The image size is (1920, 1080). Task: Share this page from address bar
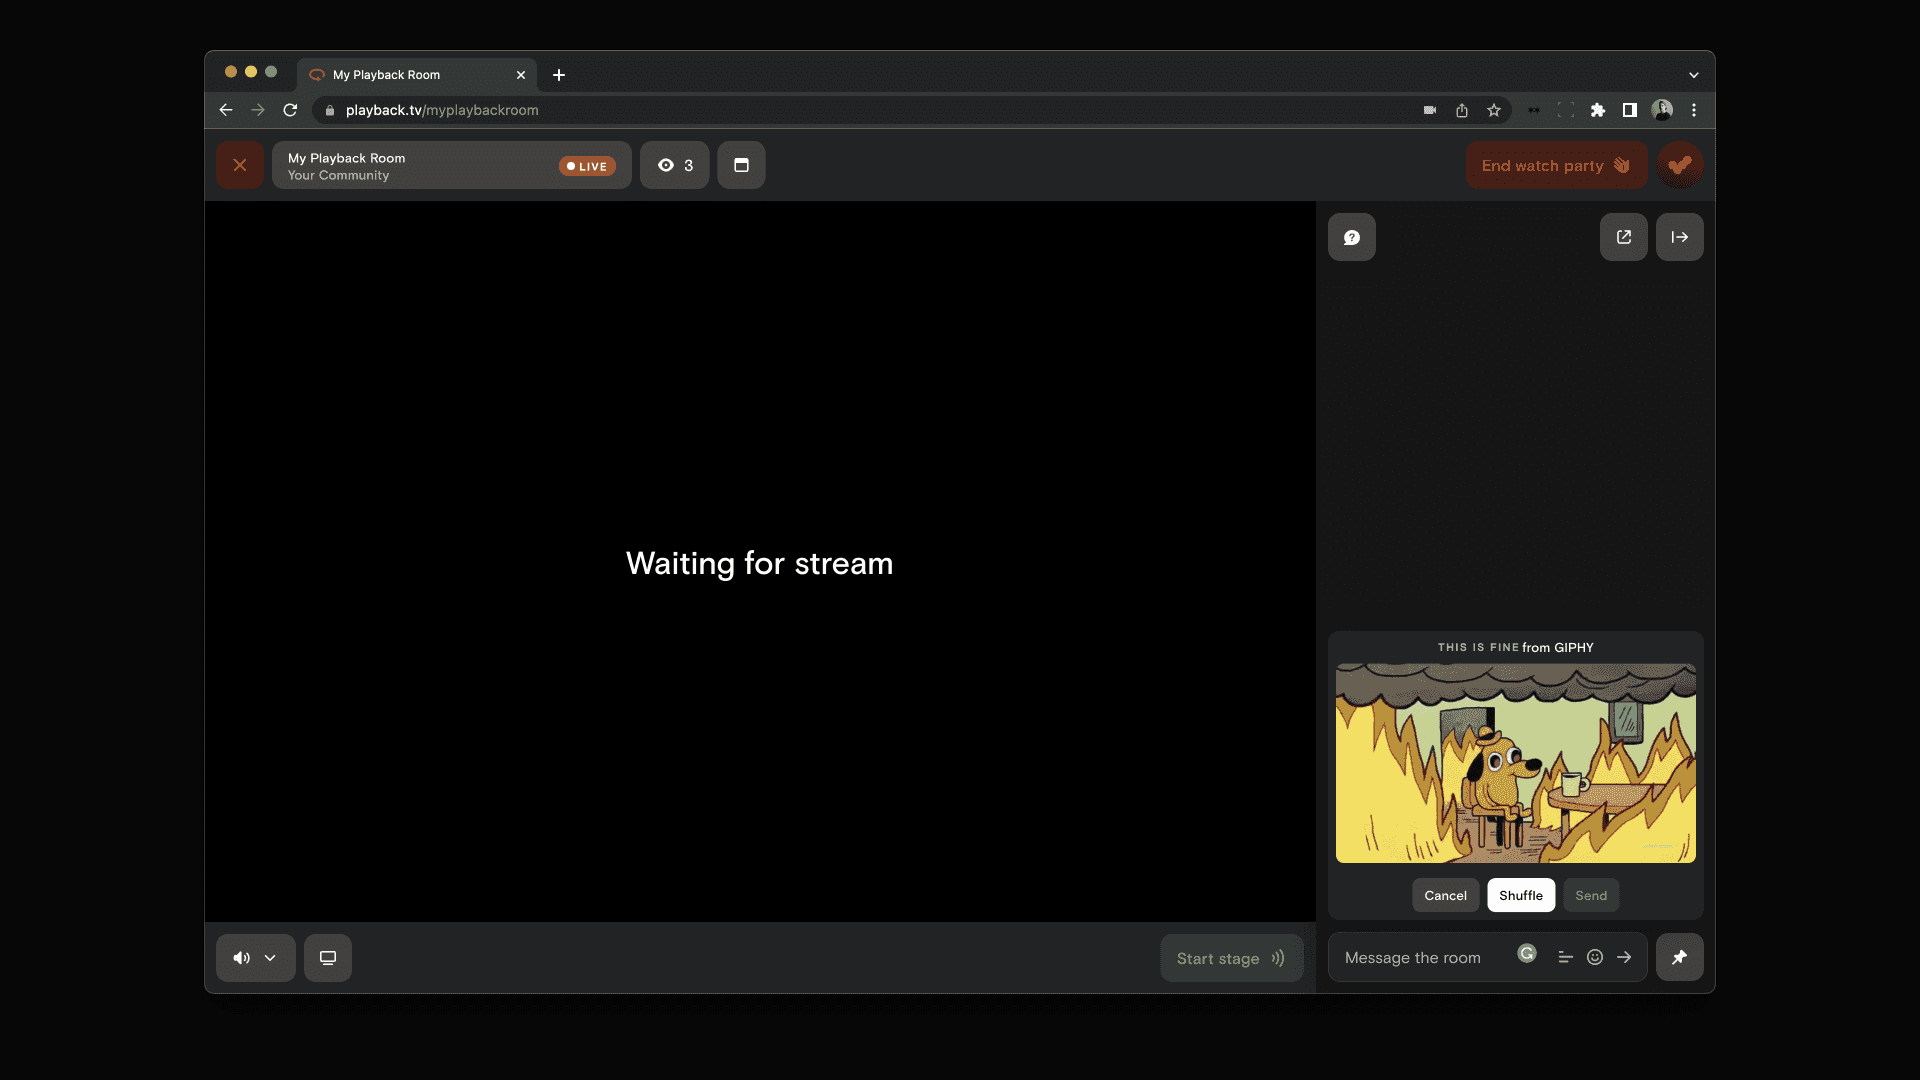click(x=1462, y=110)
